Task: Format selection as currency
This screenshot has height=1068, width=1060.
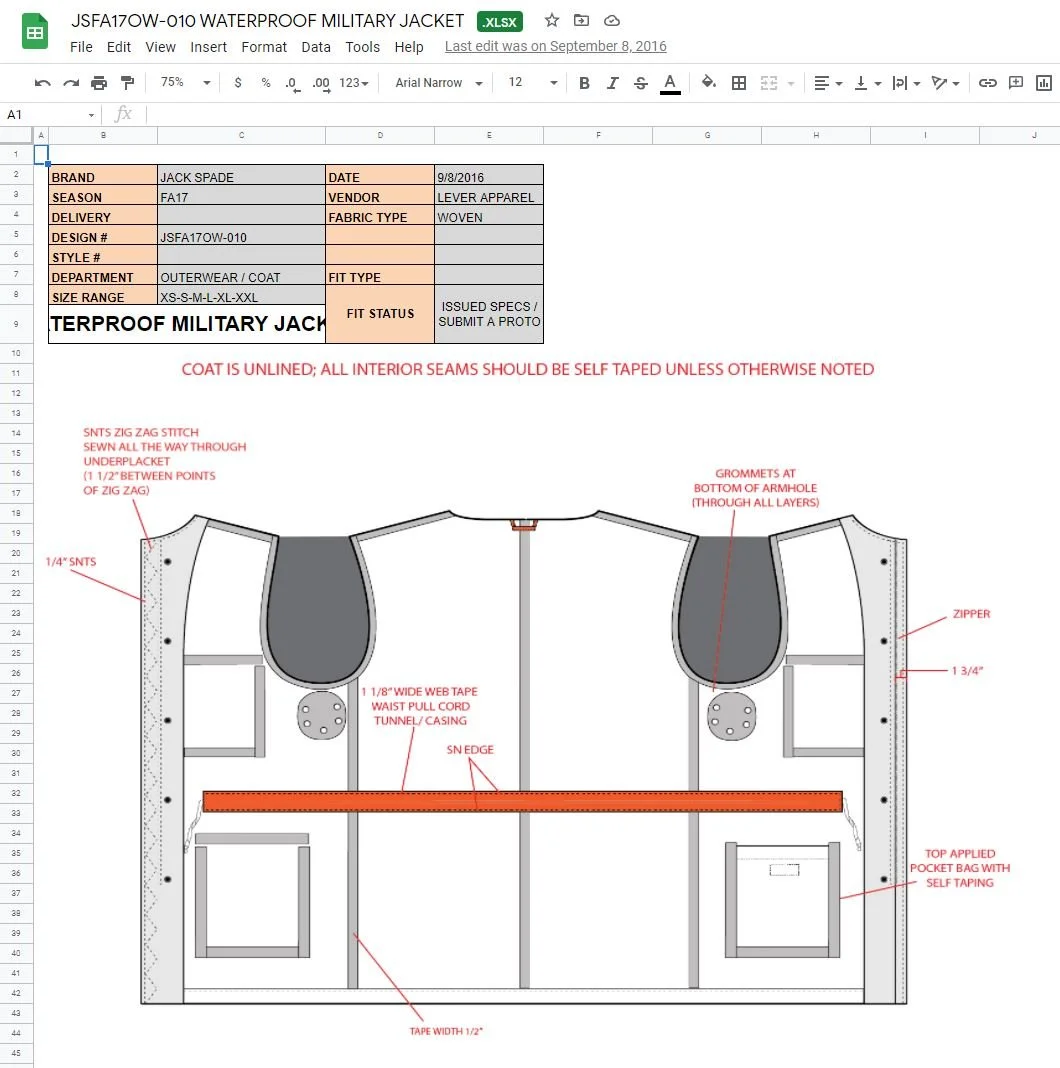Action: pyautogui.click(x=238, y=82)
